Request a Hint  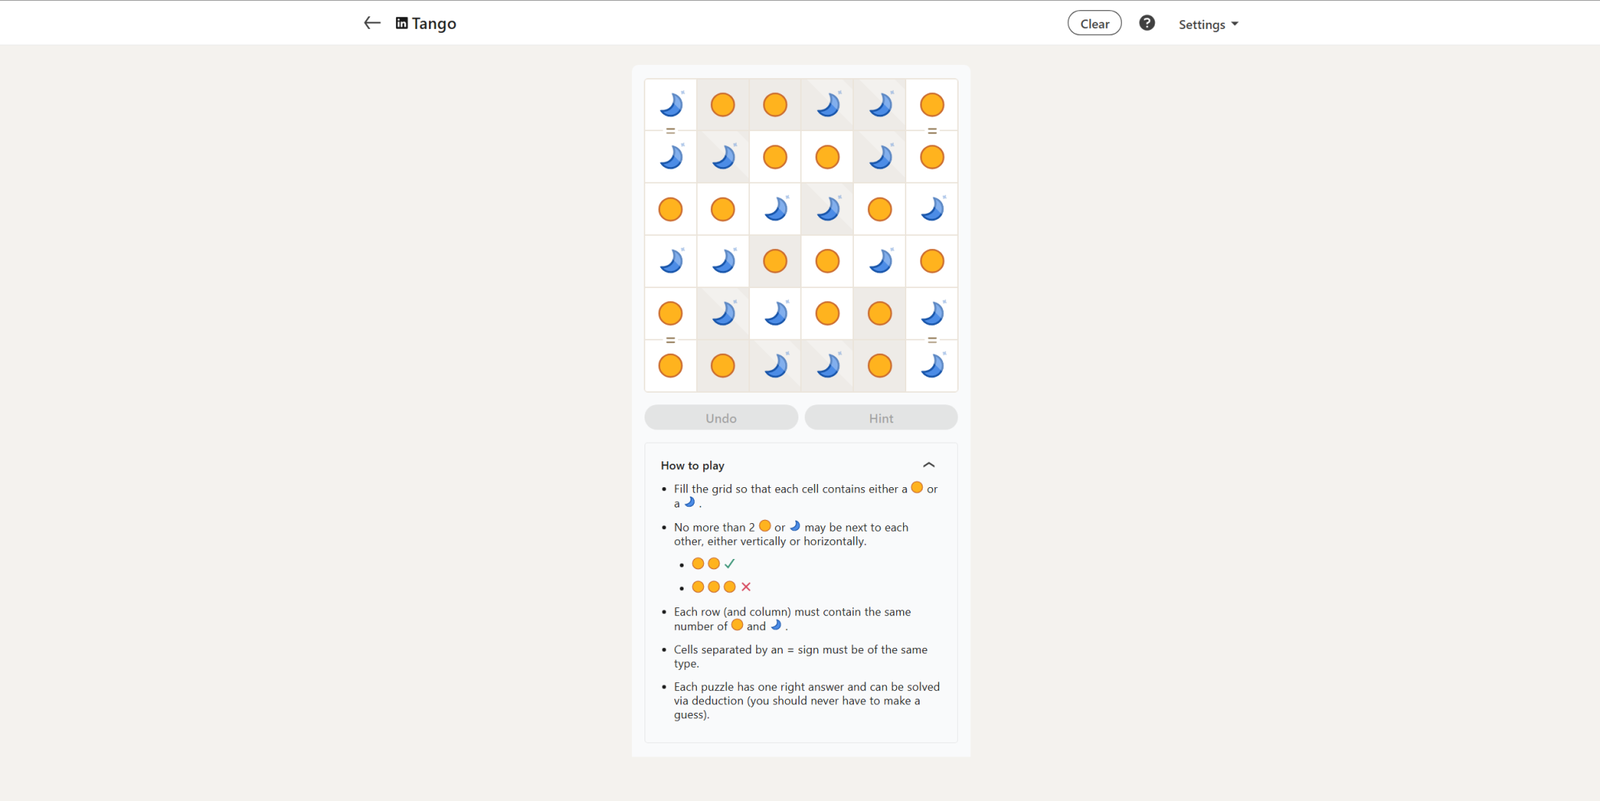tap(881, 418)
